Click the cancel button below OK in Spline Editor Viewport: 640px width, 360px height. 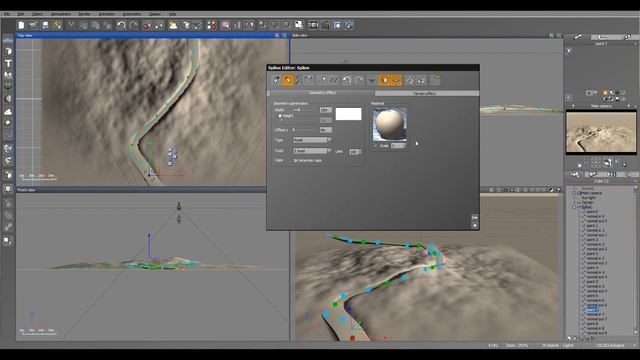475,225
